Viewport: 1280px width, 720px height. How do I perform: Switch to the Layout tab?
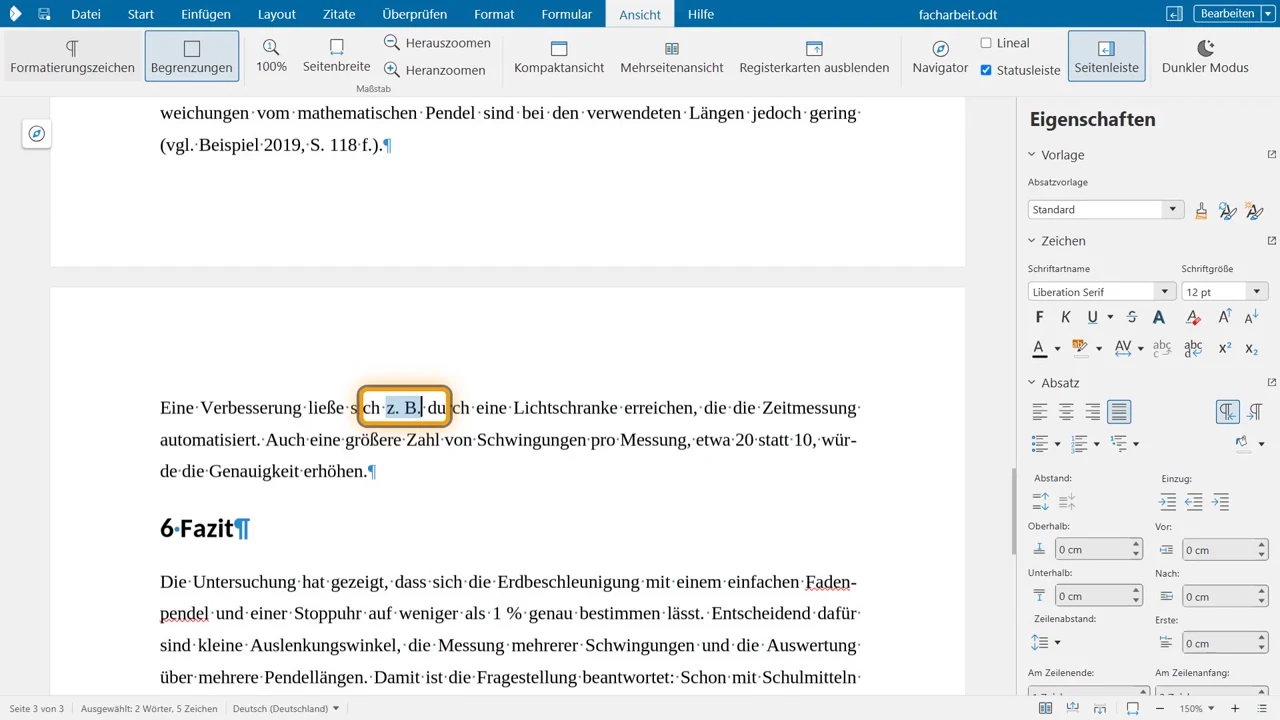[277, 14]
